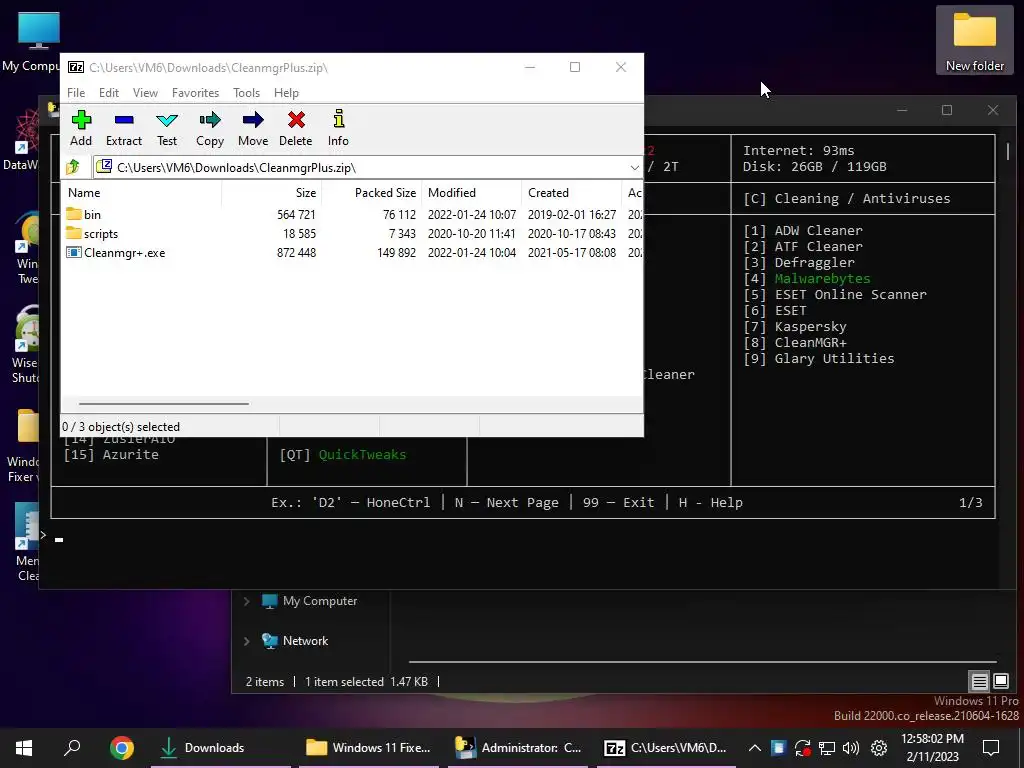The image size is (1024, 768).
Task: Expand Network in Explorer tree
Action: 247,641
